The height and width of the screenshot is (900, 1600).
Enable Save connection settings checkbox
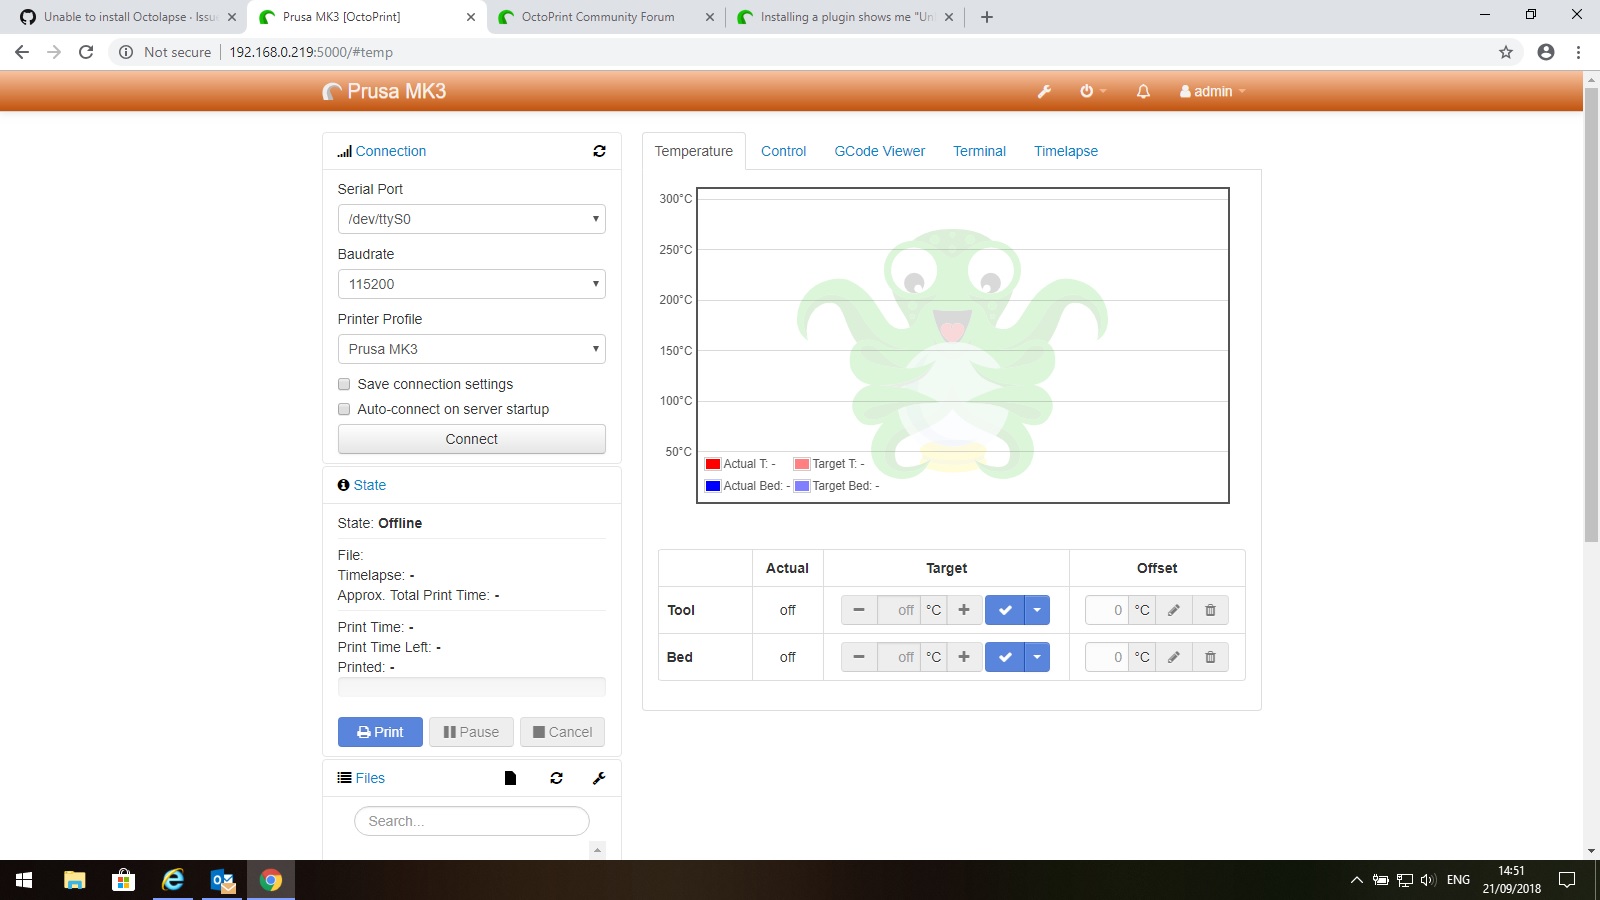[344, 384]
